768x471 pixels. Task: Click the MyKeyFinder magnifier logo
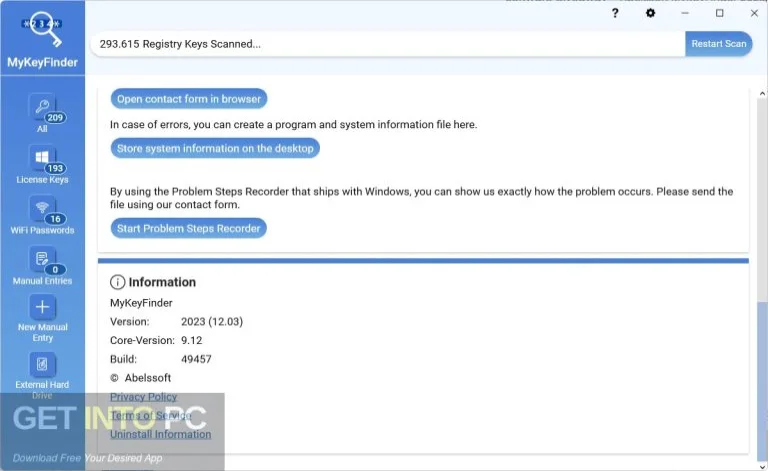coord(42,29)
